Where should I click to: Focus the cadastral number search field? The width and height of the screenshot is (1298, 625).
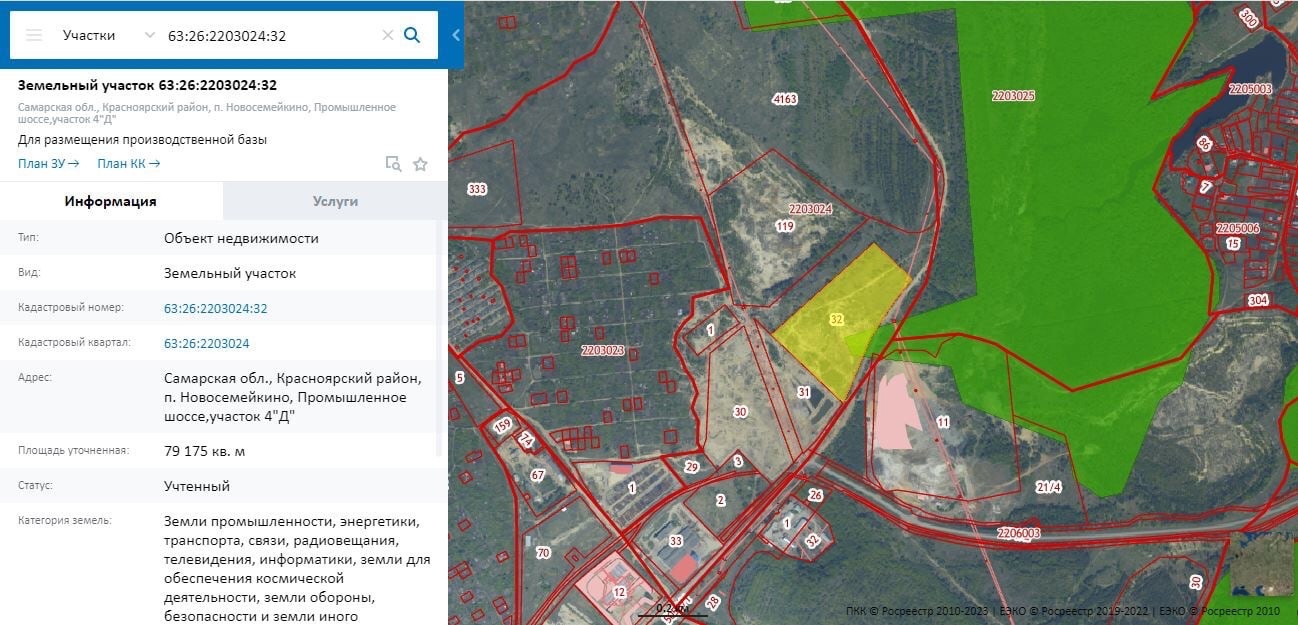tap(268, 35)
